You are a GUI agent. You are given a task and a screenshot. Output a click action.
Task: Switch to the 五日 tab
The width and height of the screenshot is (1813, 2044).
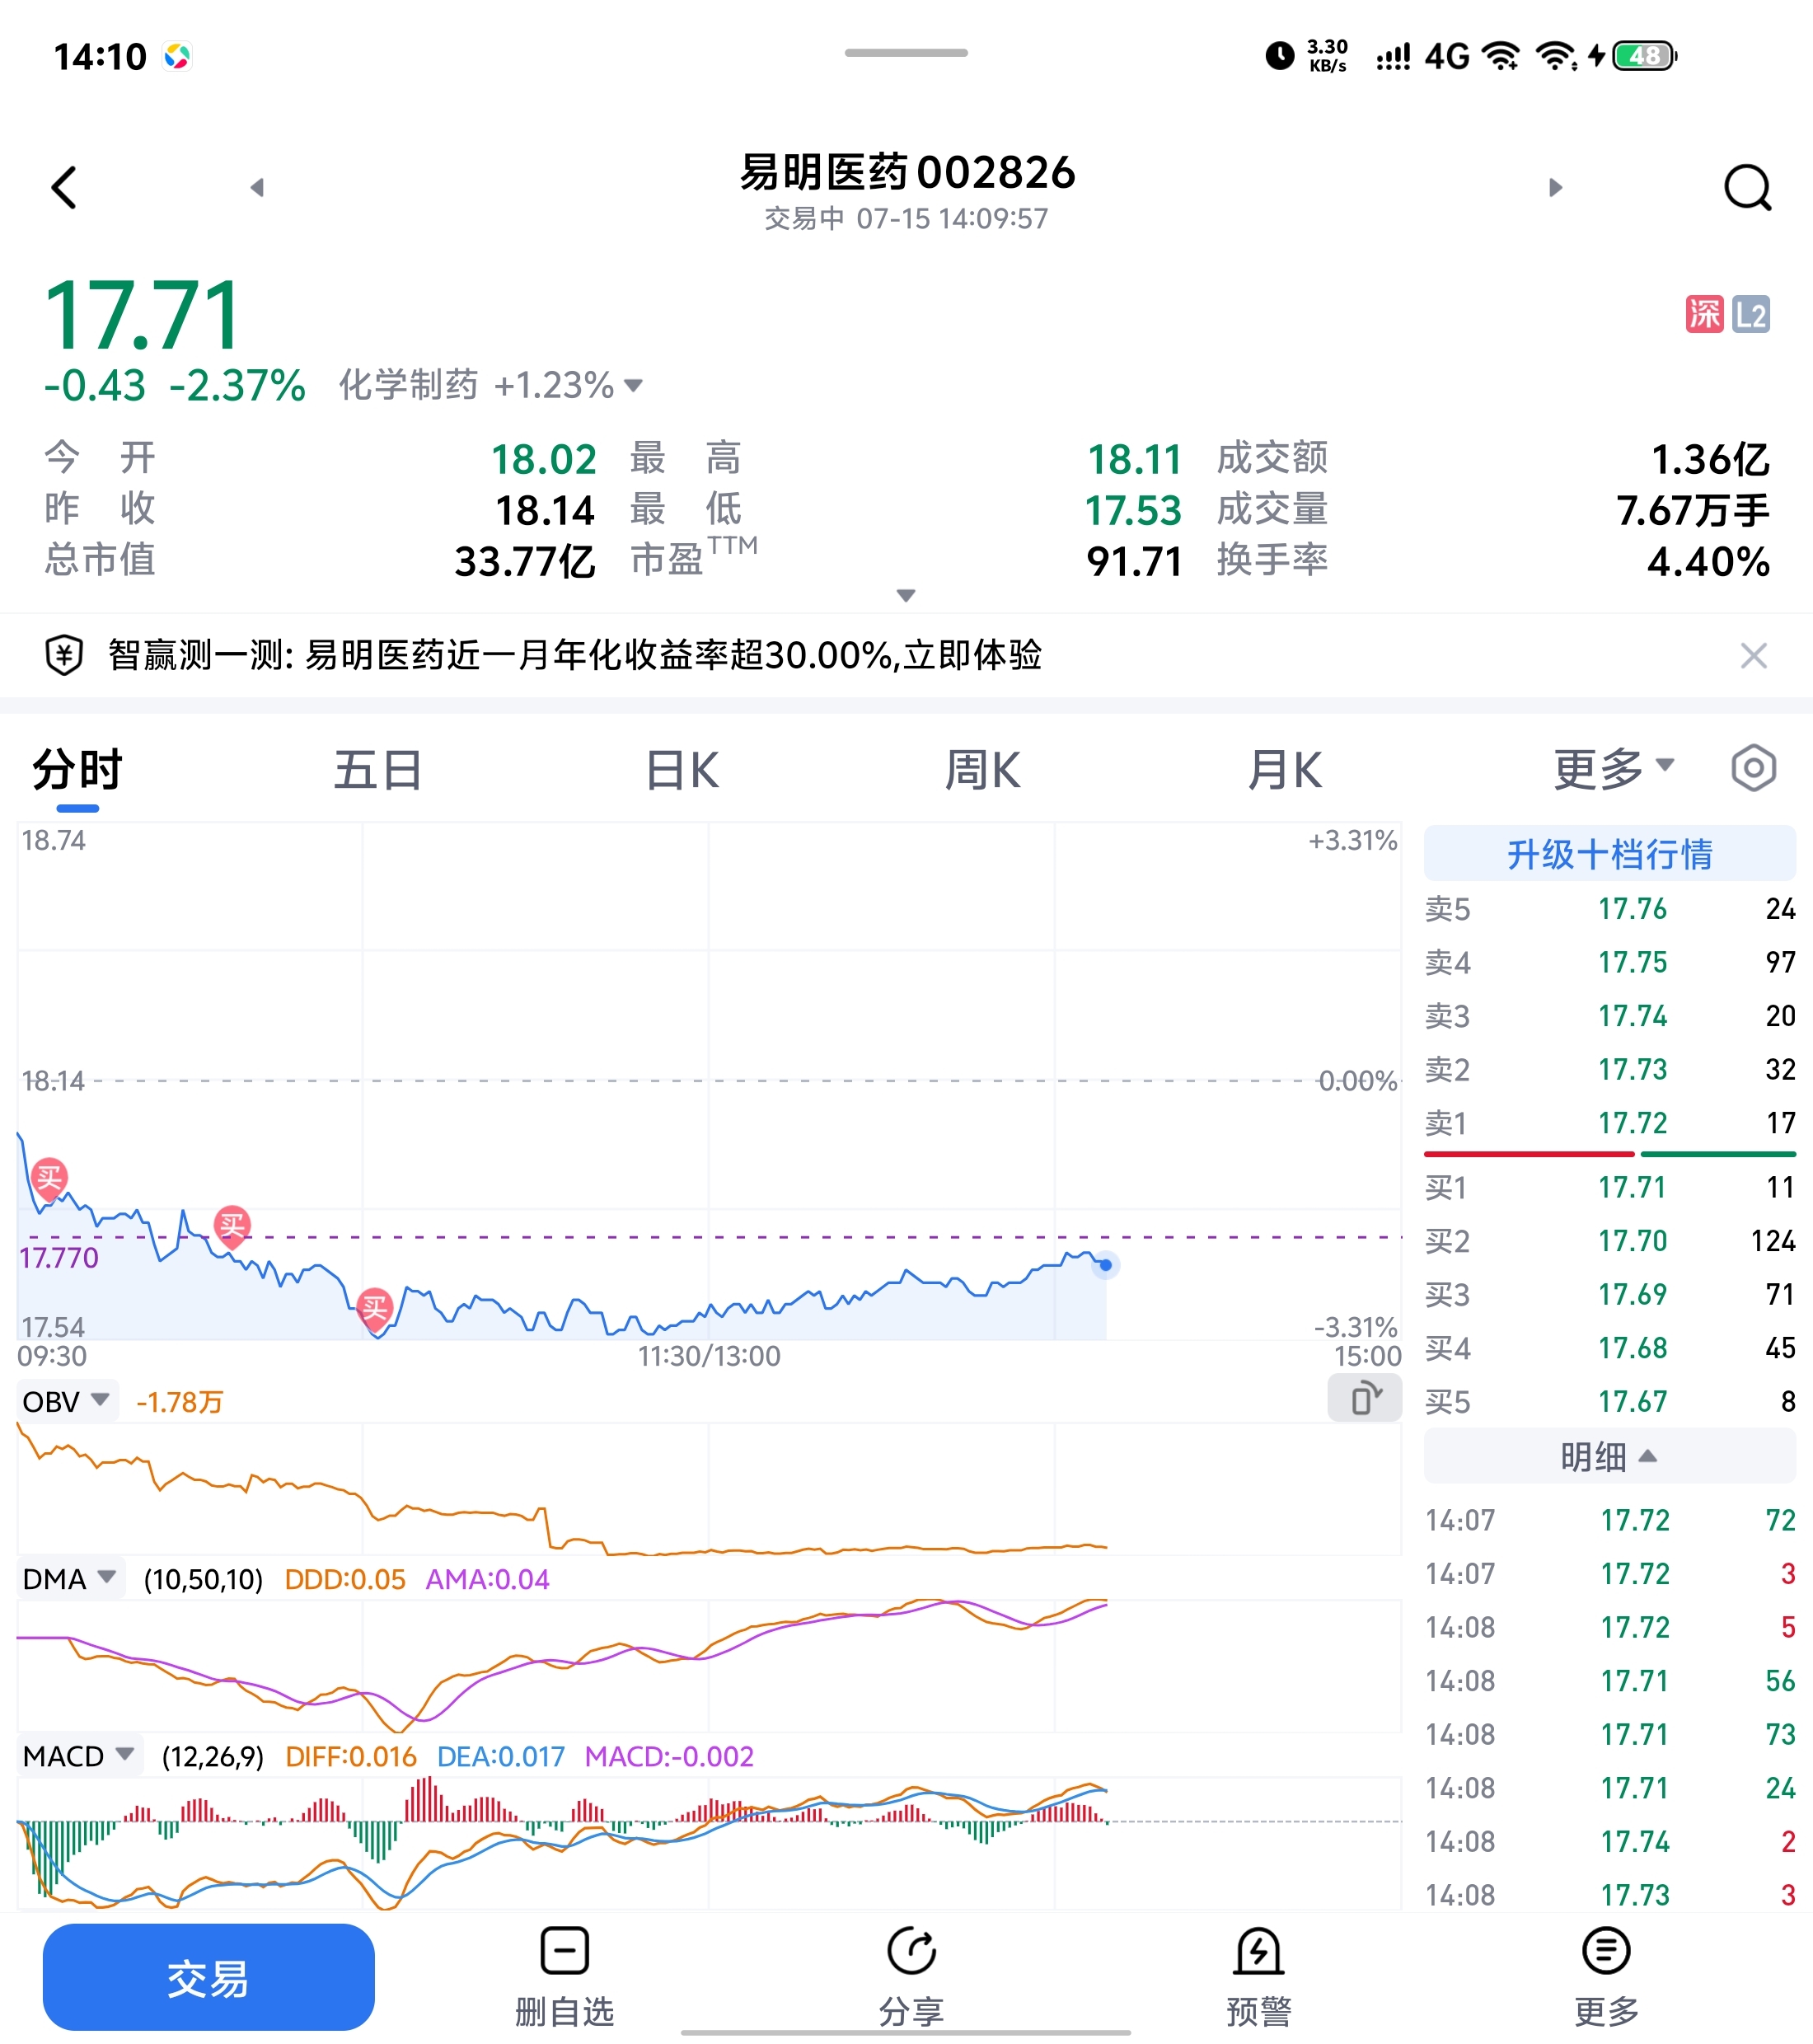click(378, 770)
